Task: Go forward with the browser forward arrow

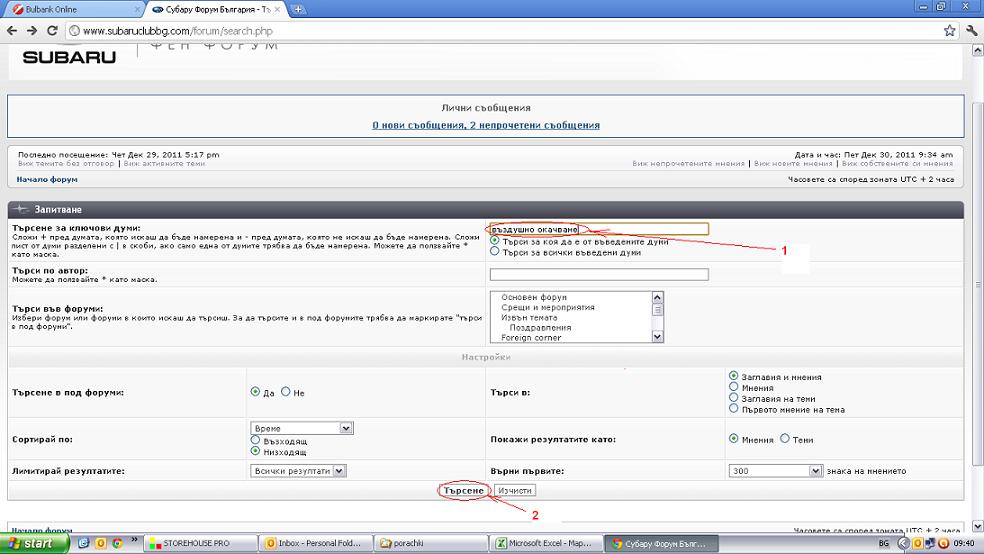Action: [32, 31]
